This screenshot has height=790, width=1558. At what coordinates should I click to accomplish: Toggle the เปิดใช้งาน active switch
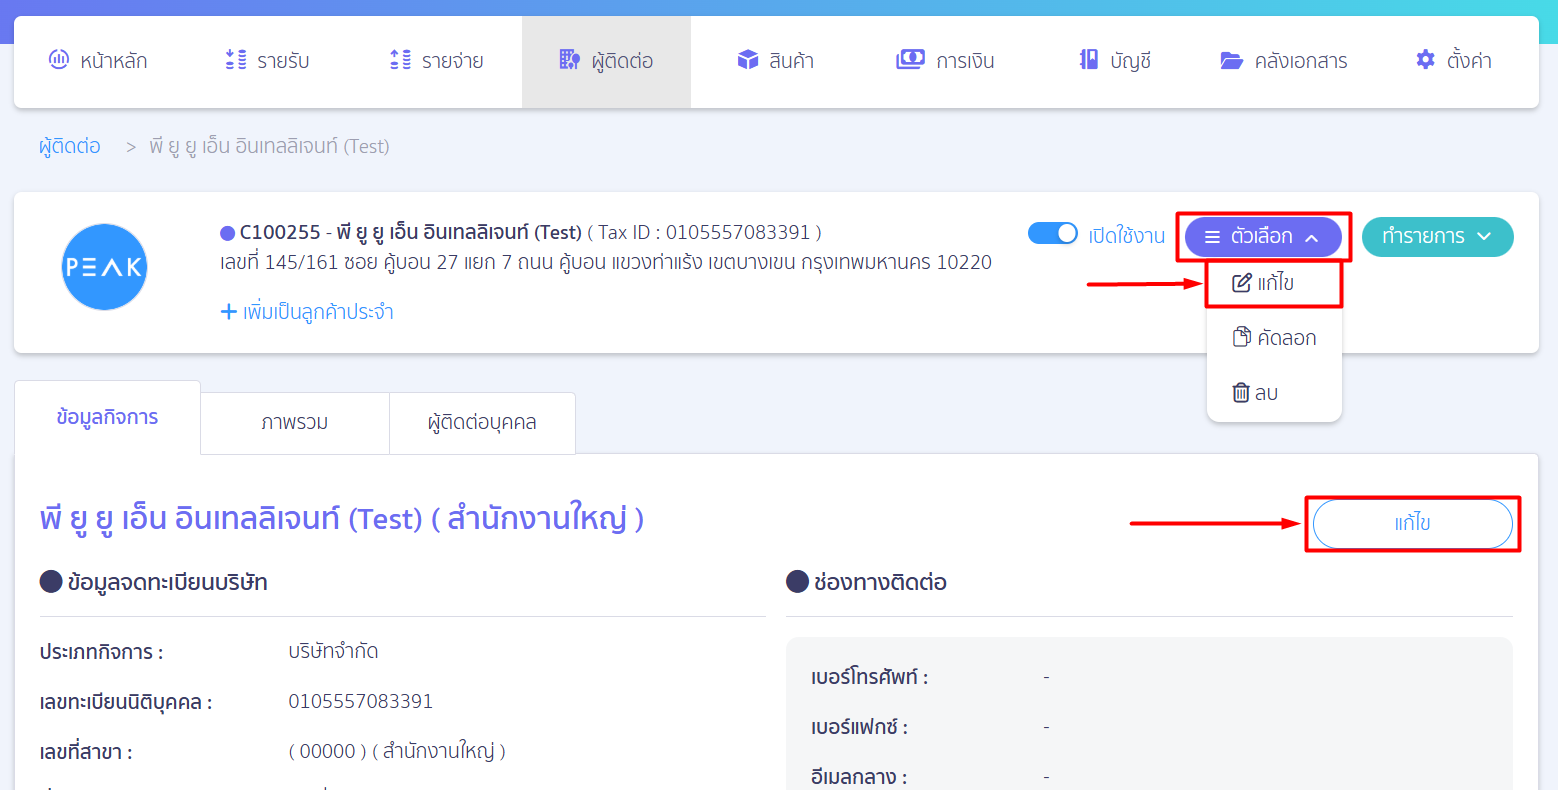pos(1053,233)
